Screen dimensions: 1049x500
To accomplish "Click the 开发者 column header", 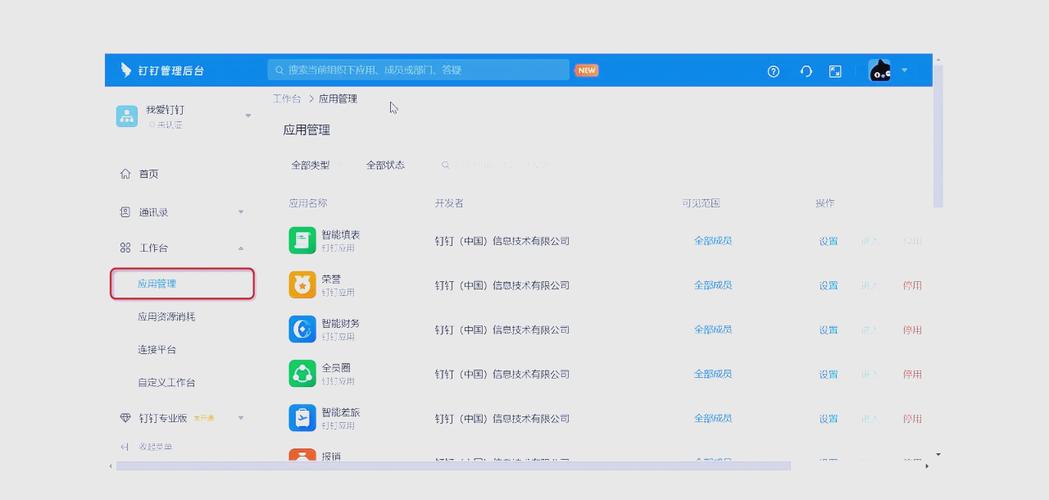I will [449, 203].
